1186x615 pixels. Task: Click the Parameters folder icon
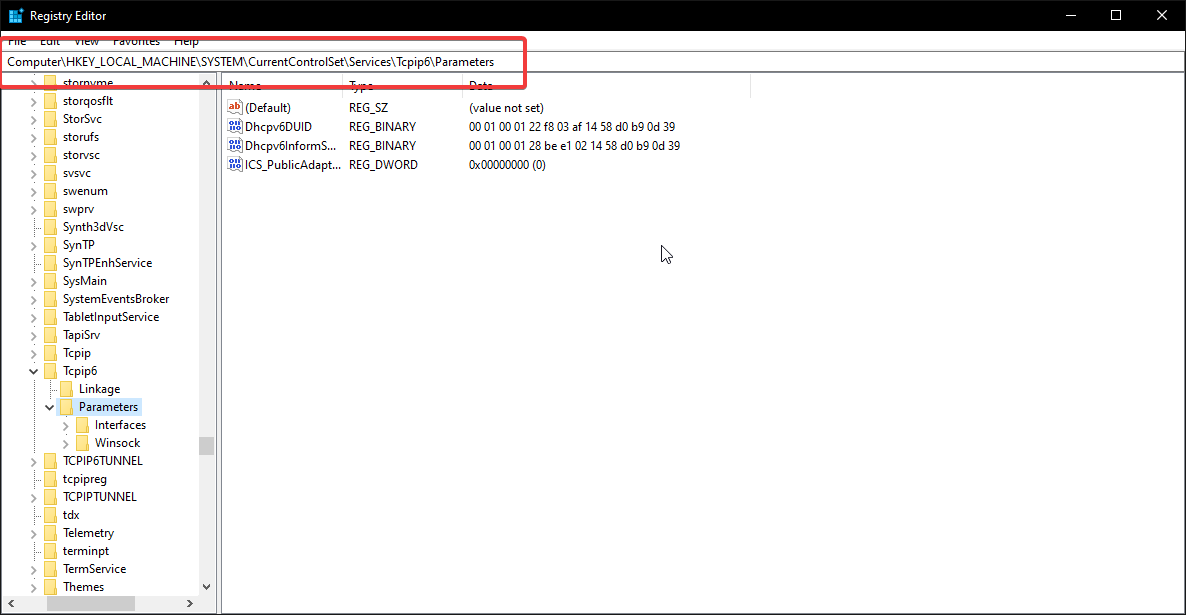pyautogui.click(x=67, y=407)
